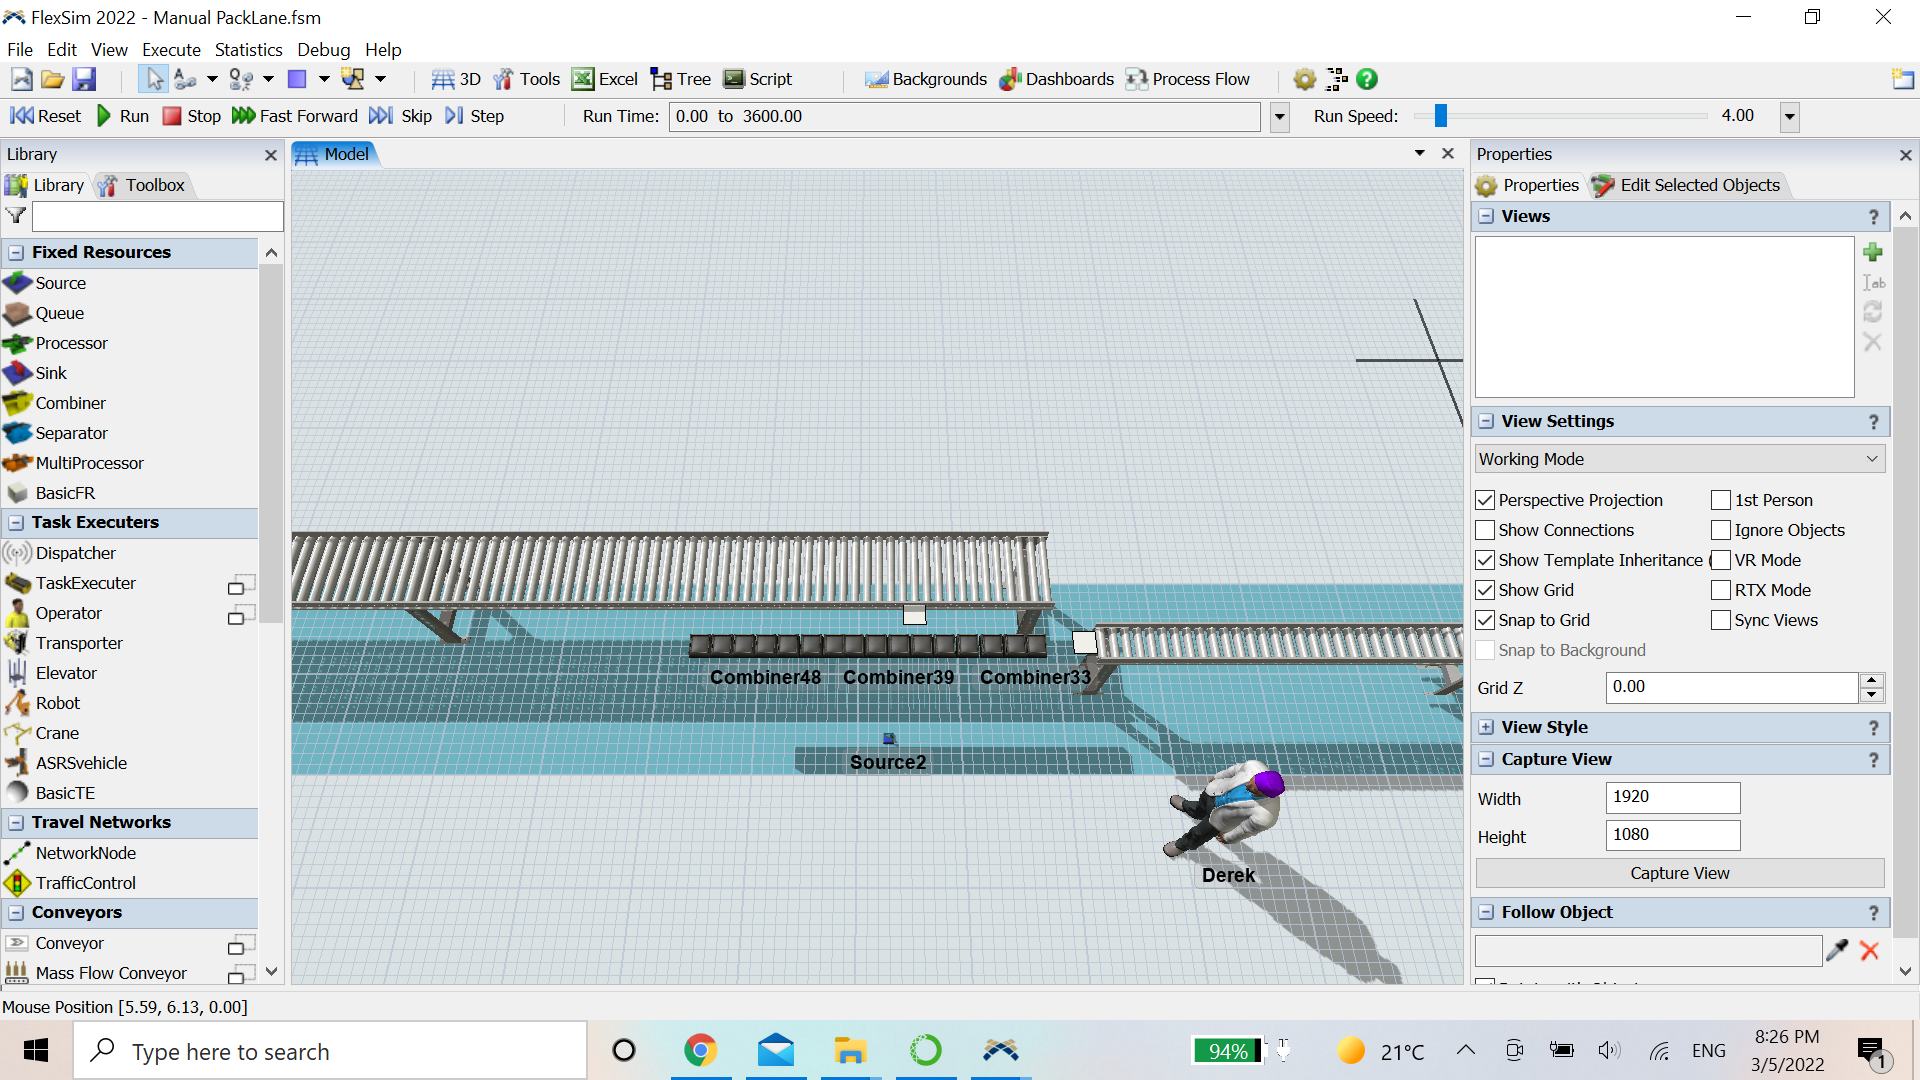Expand the View Style section
The height and width of the screenshot is (1080, 1920).
pyautogui.click(x=1487, y=727)
